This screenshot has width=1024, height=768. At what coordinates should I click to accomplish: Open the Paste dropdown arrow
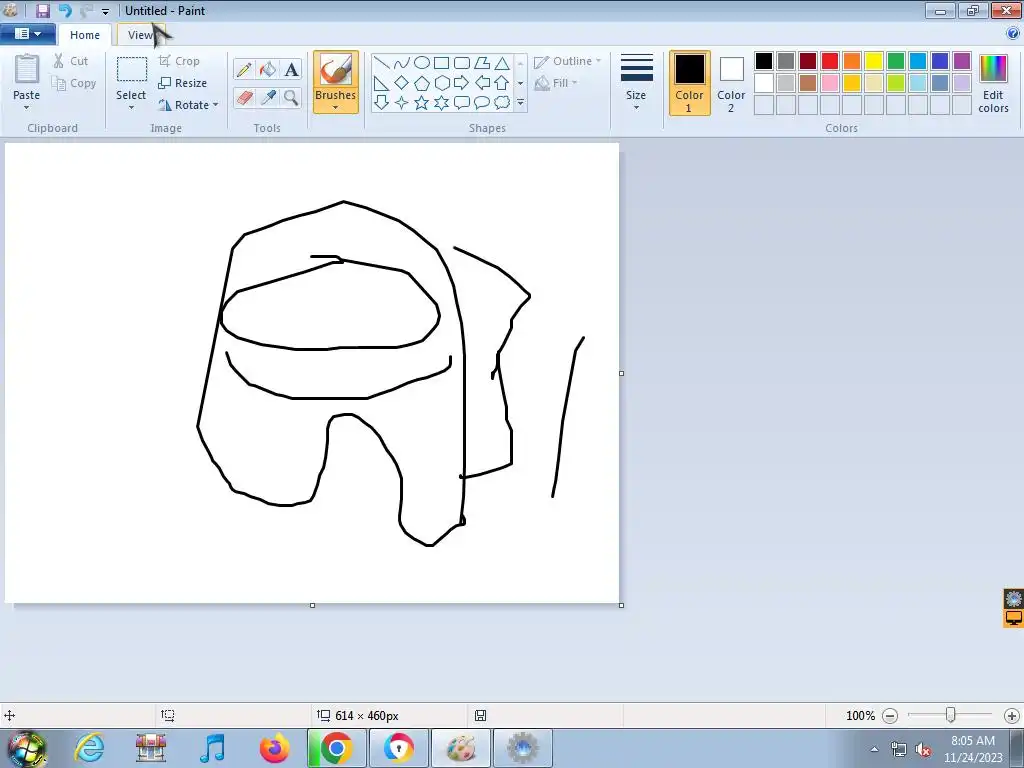[27, 108]
